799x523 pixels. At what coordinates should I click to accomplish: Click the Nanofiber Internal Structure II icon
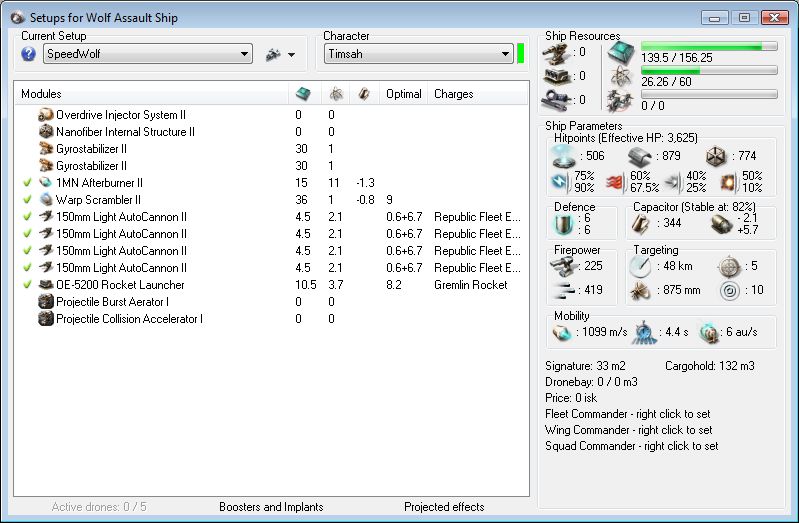[x=46, y=132]
